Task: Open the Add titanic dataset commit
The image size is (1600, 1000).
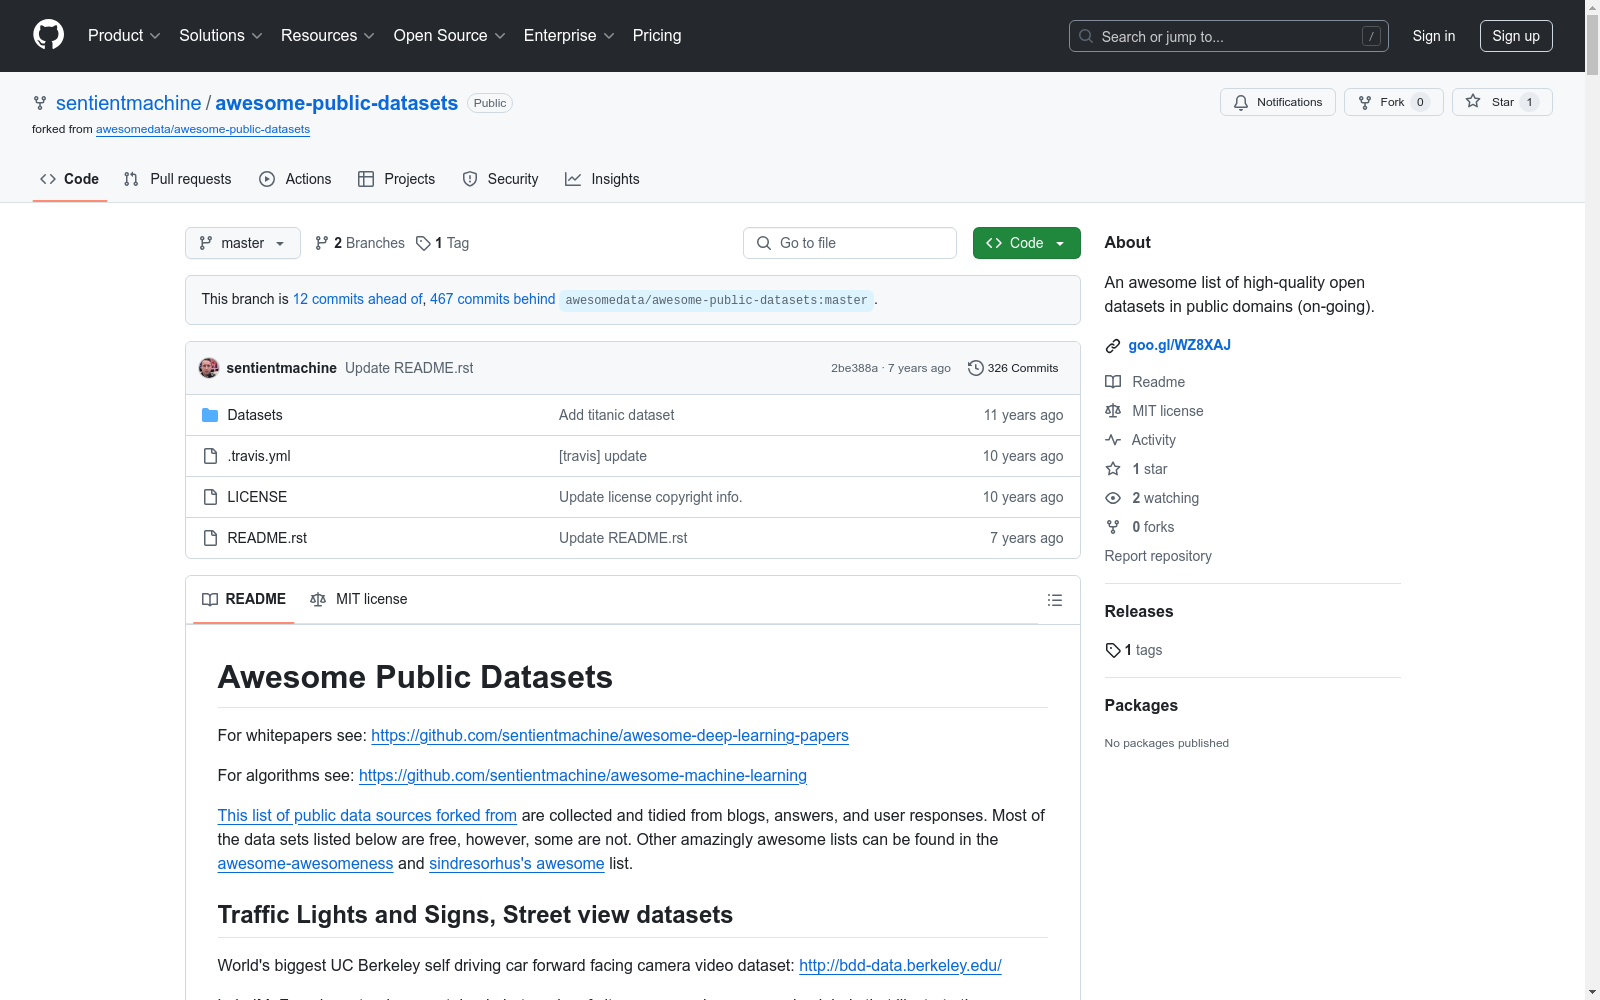Action: (617, 415)
